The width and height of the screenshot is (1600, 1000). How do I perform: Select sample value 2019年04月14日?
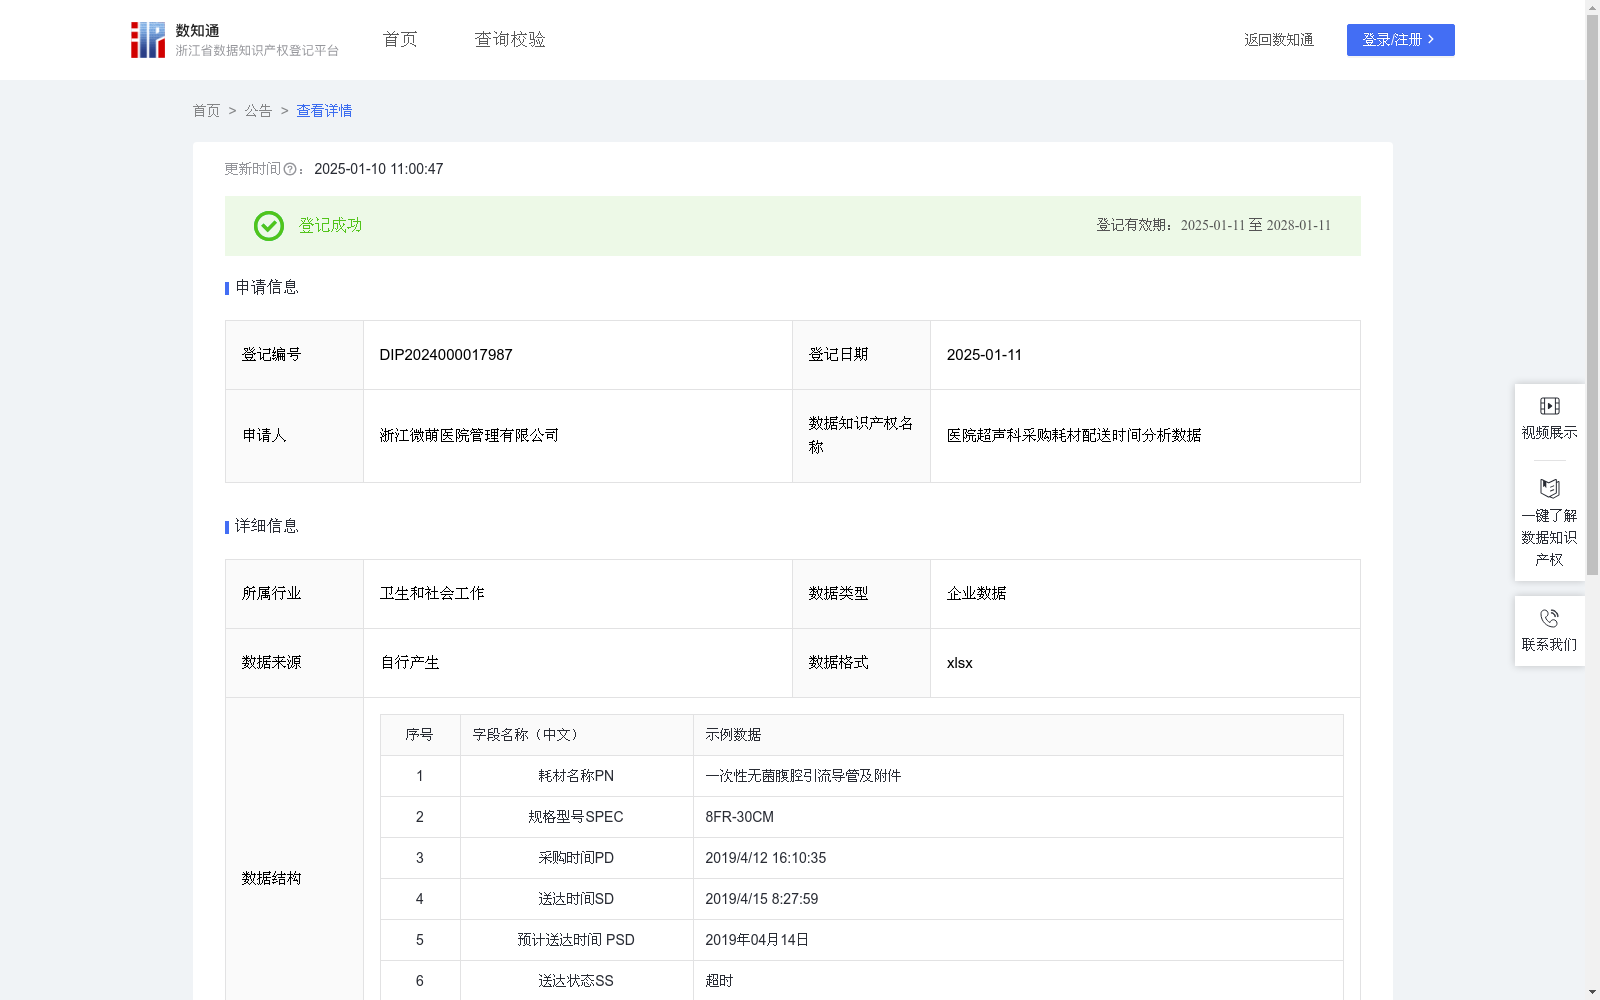coord(757,940)
